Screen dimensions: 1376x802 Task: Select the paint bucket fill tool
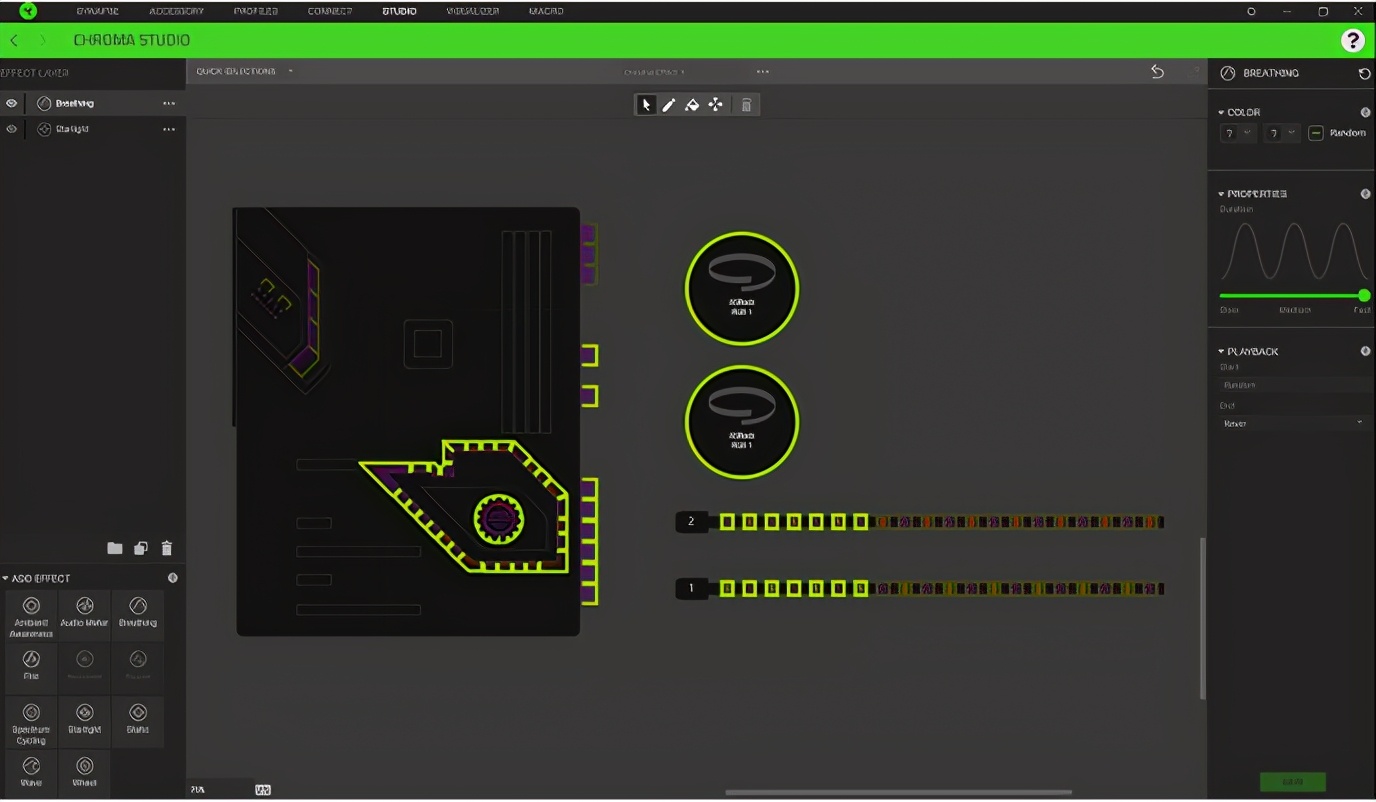pos(692,104)
